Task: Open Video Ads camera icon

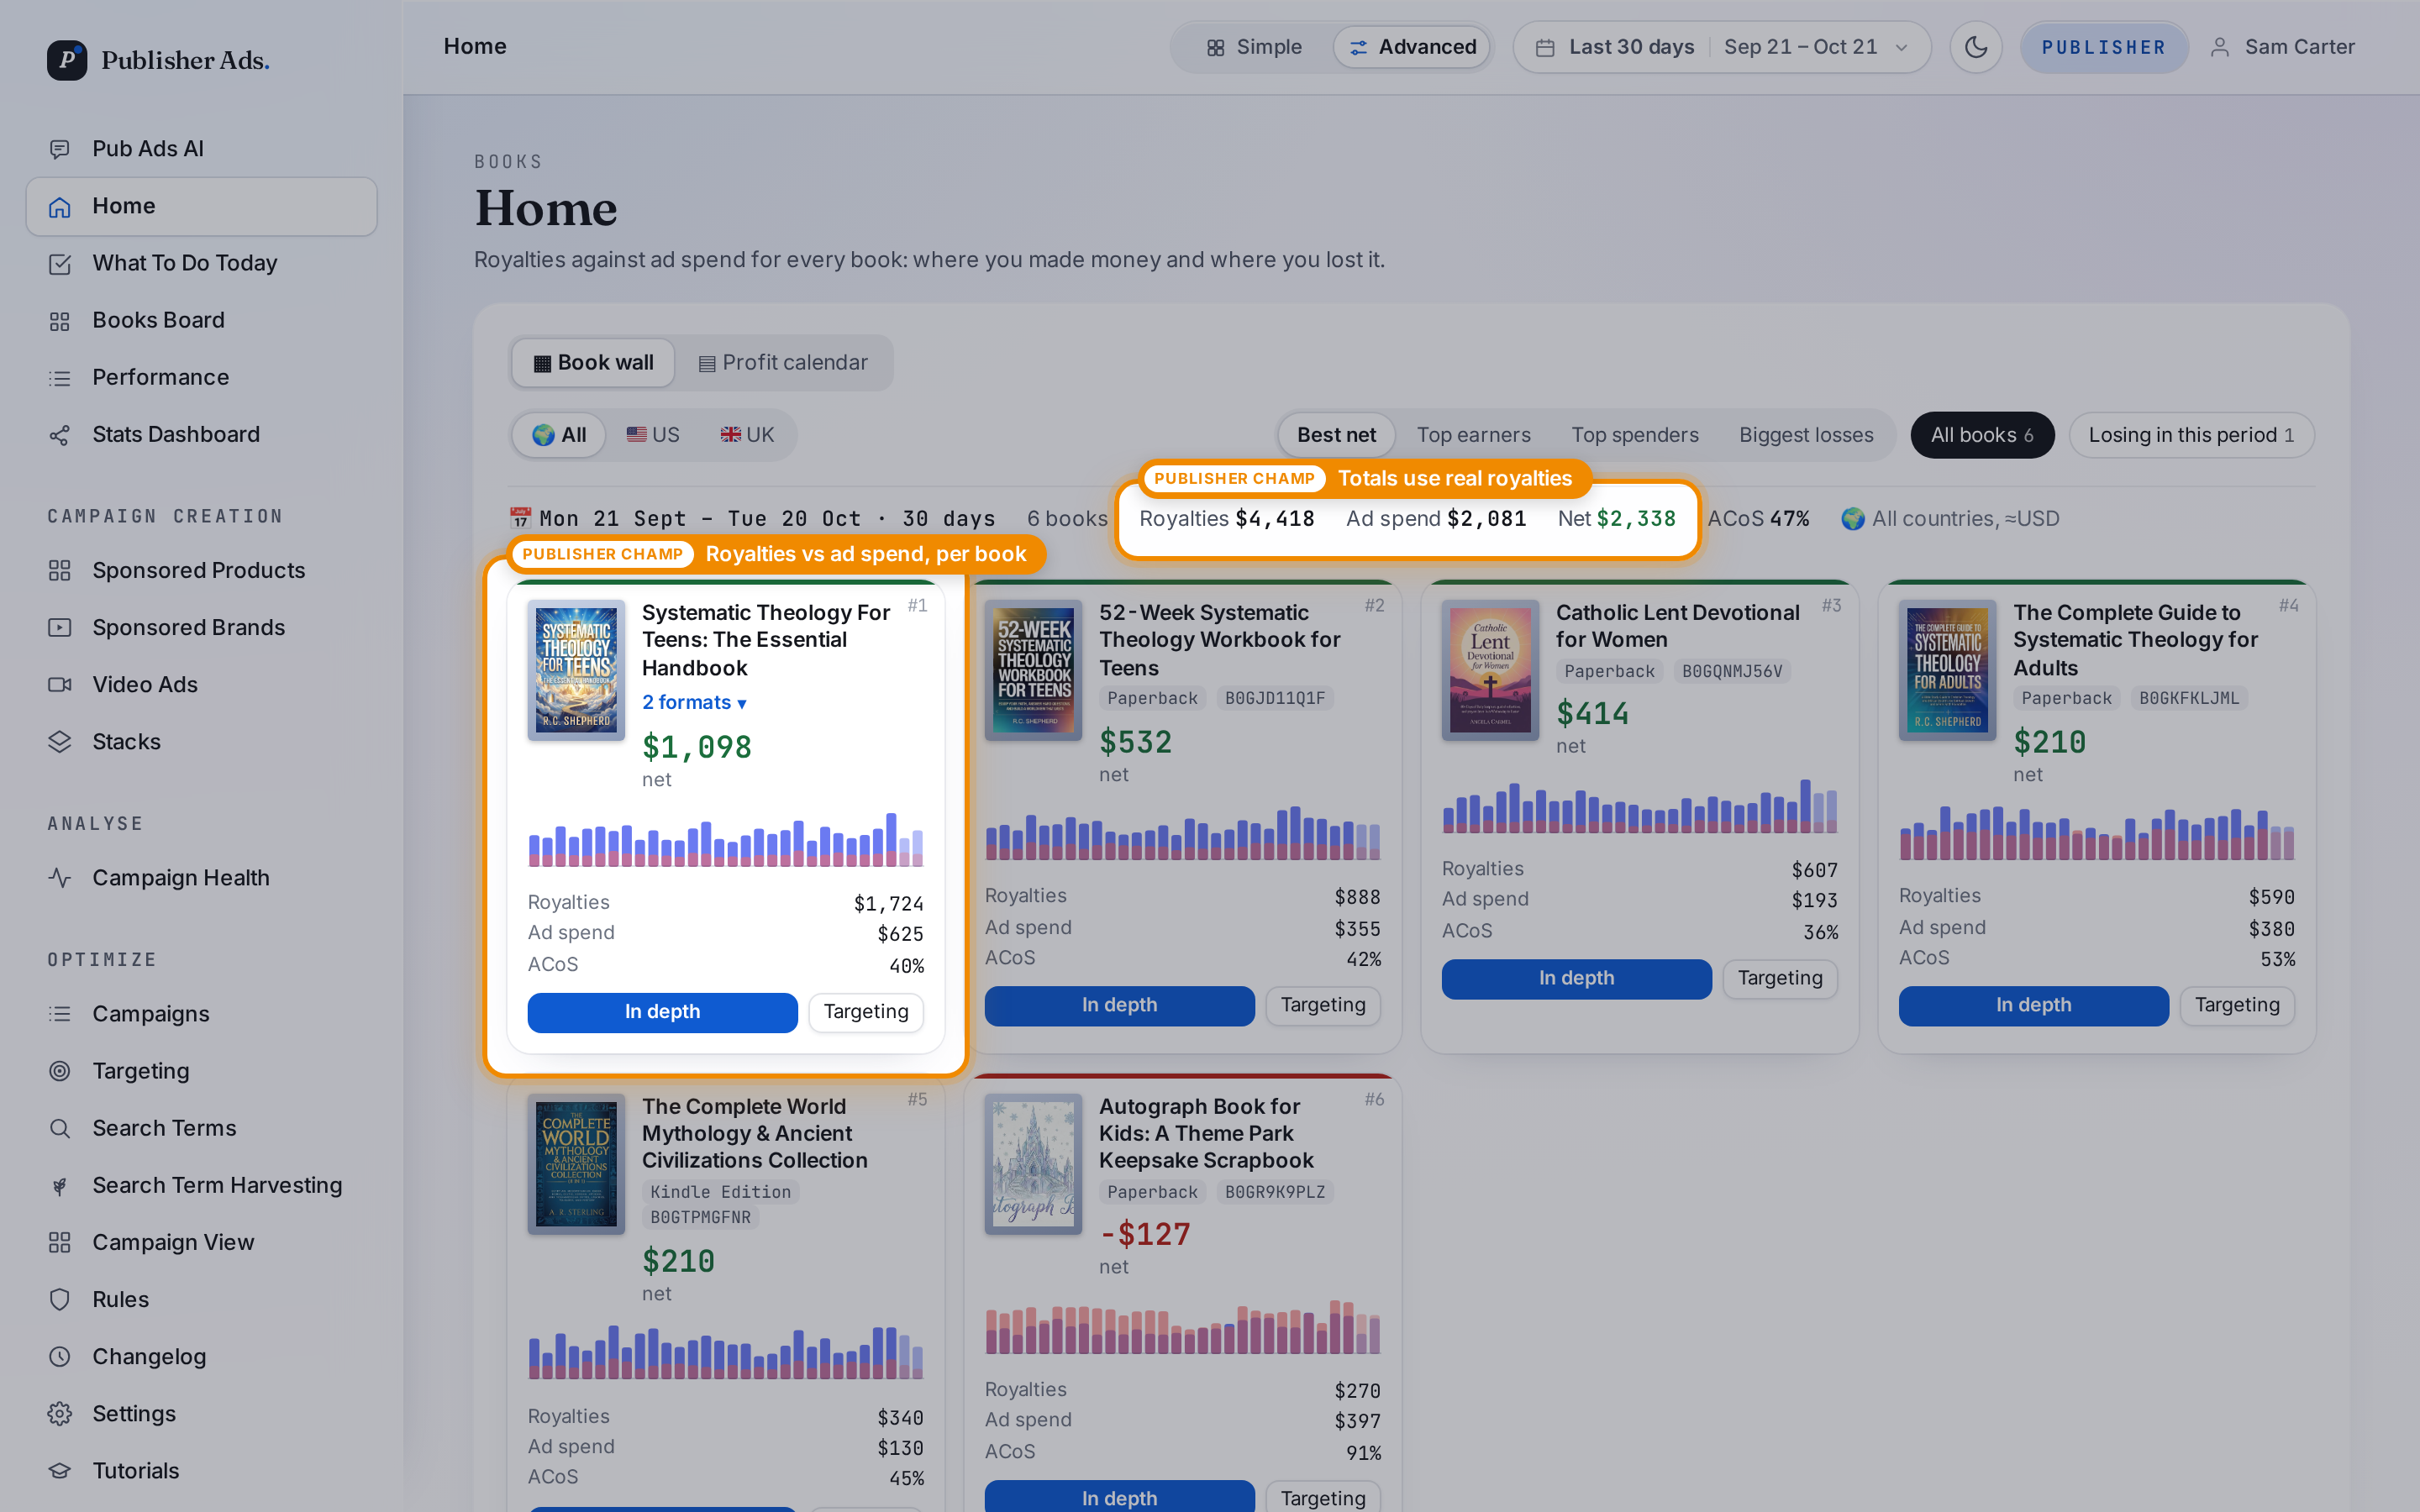Action: (60, 684)
